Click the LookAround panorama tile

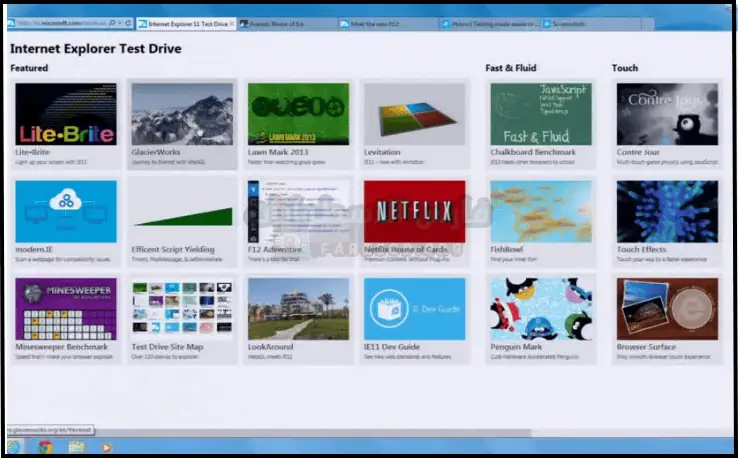[298, 308]
